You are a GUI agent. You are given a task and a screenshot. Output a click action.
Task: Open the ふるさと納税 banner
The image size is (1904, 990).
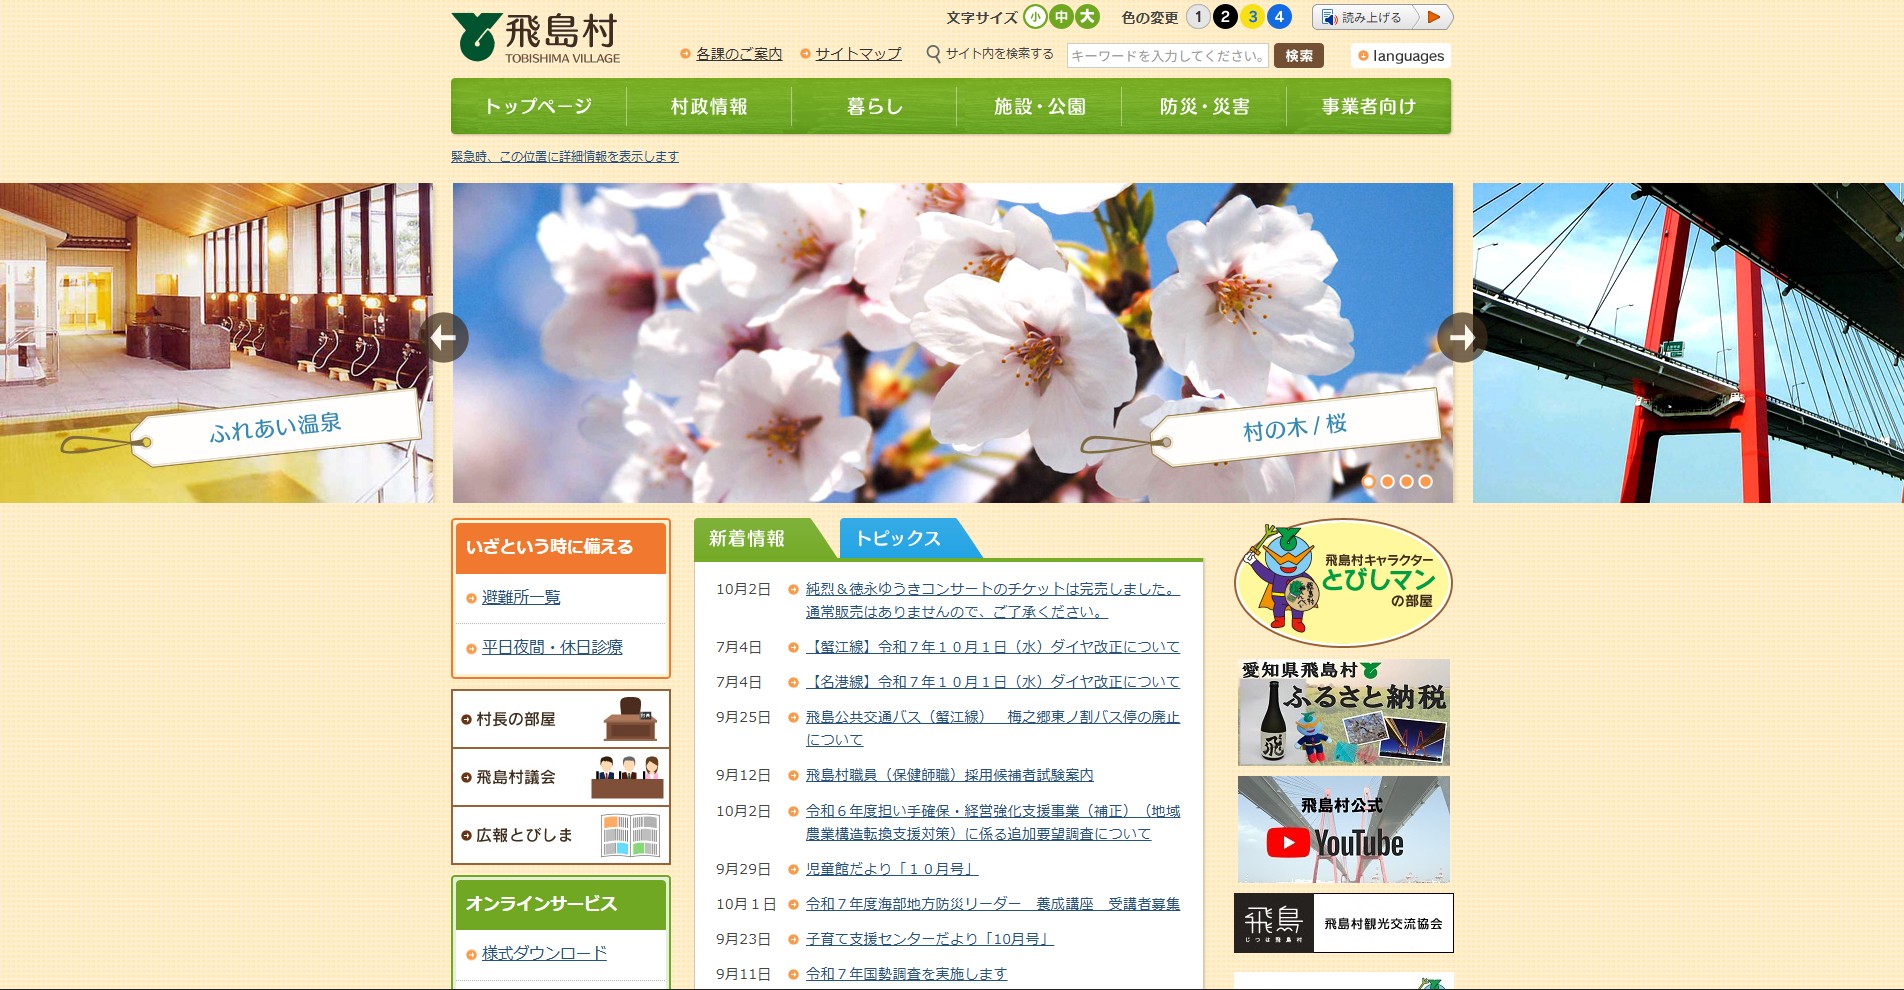click(x=1344, y=712)
